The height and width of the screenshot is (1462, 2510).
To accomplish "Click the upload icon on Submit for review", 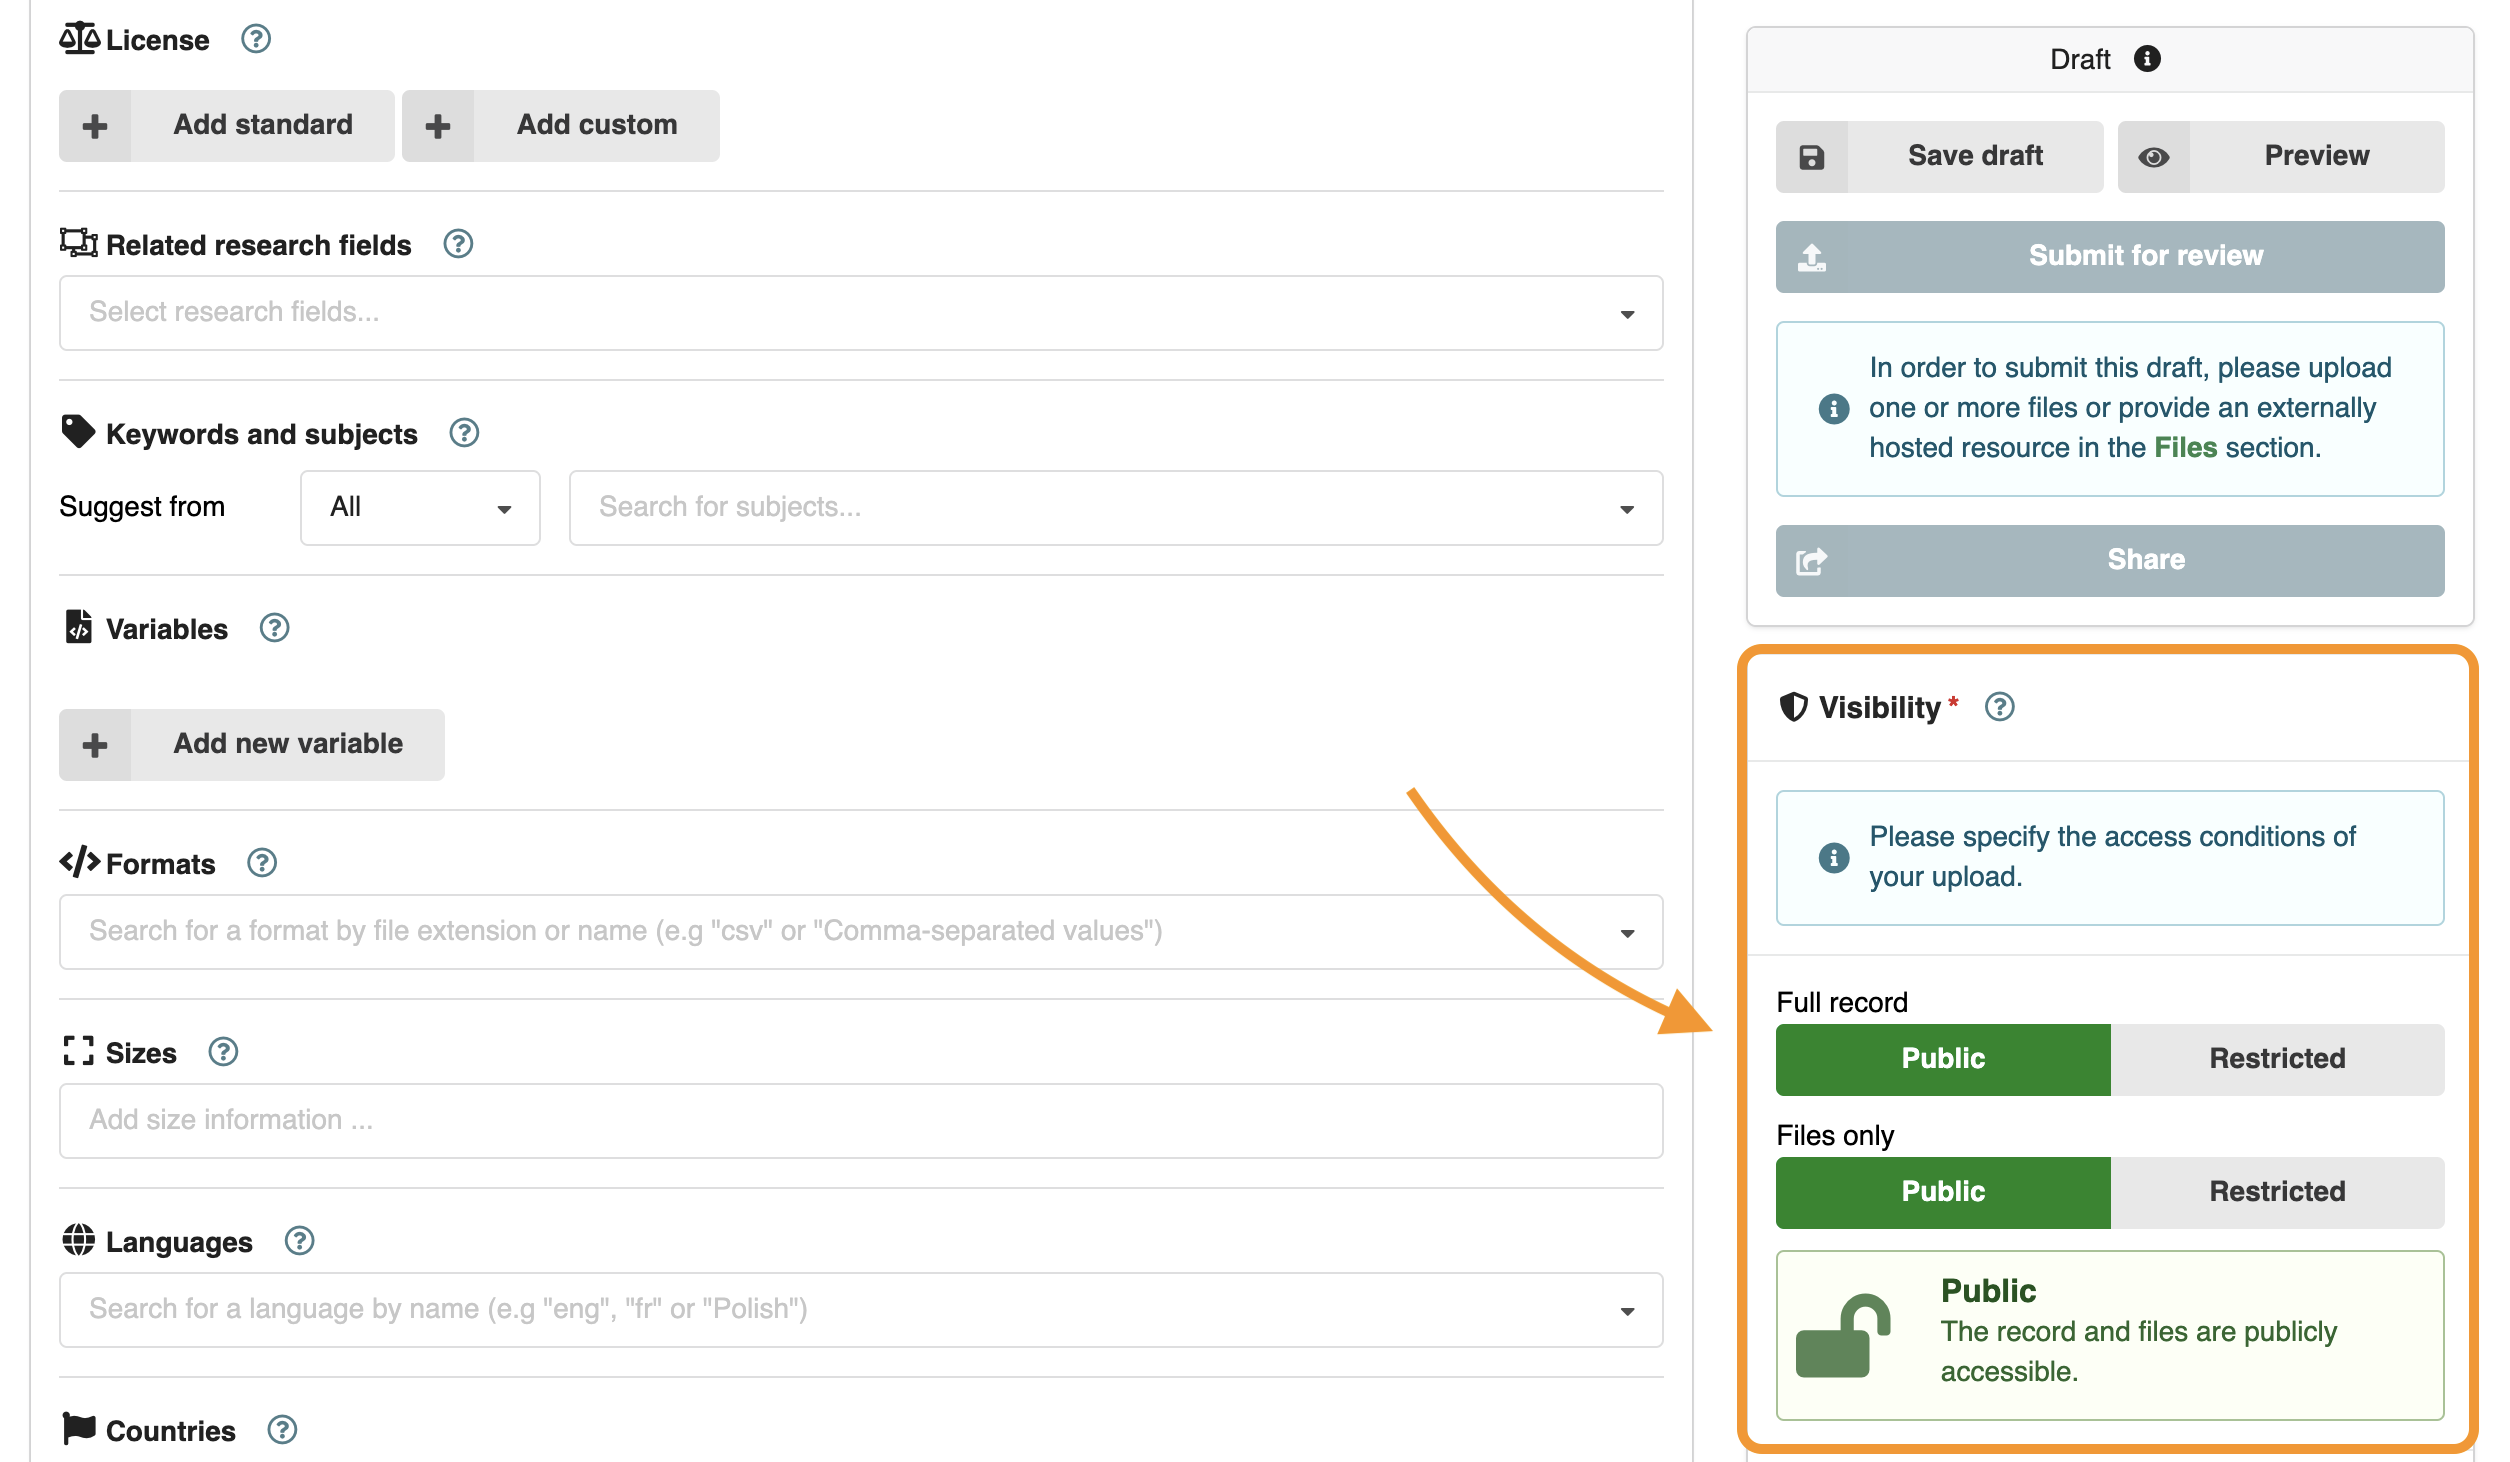I will [1812, 257].
